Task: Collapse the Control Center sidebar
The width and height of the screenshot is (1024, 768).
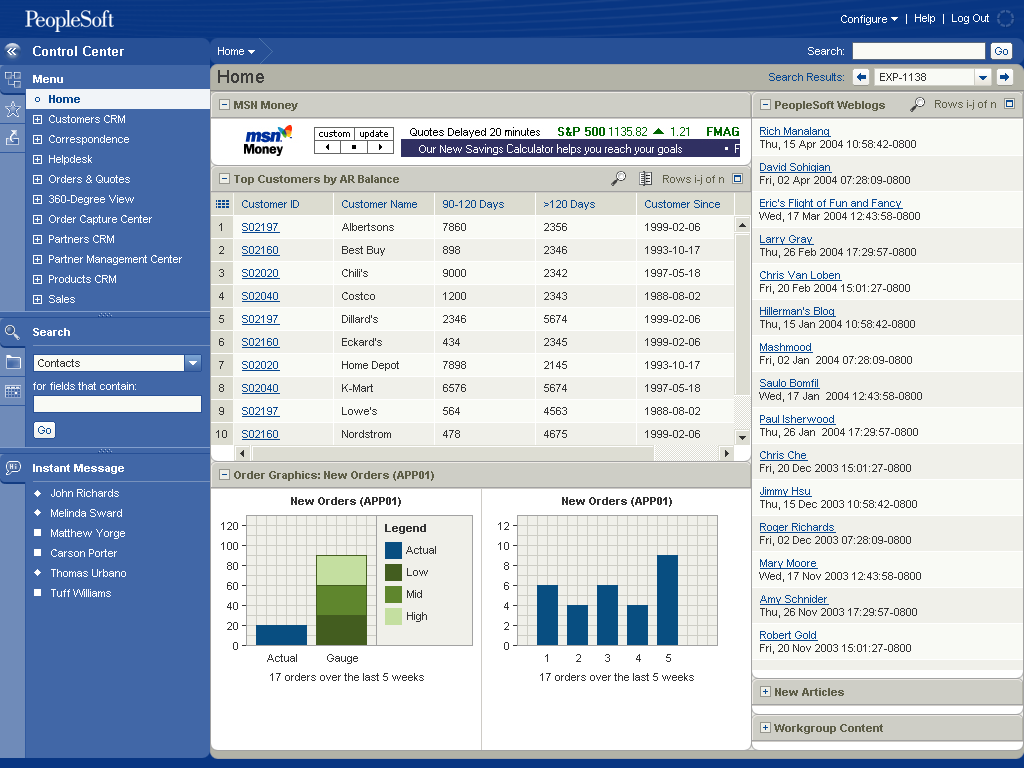Action: (x=12, y=51)
